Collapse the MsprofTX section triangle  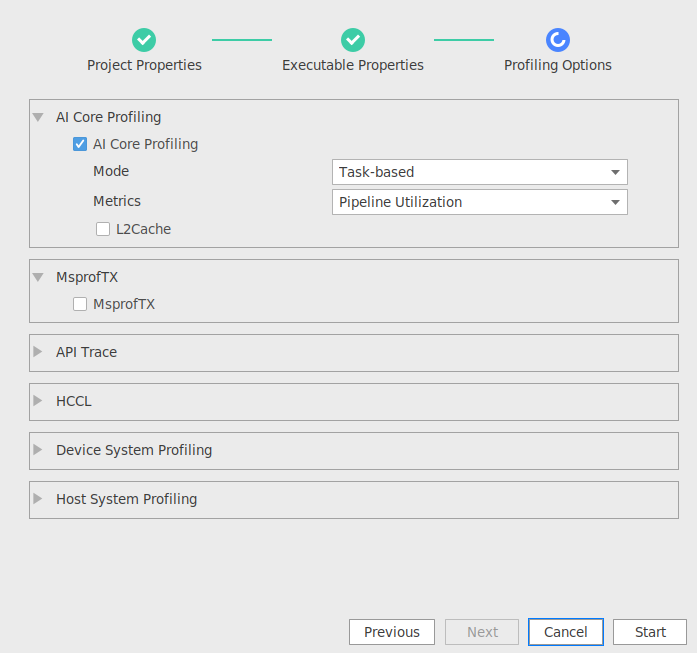(38, 277)
